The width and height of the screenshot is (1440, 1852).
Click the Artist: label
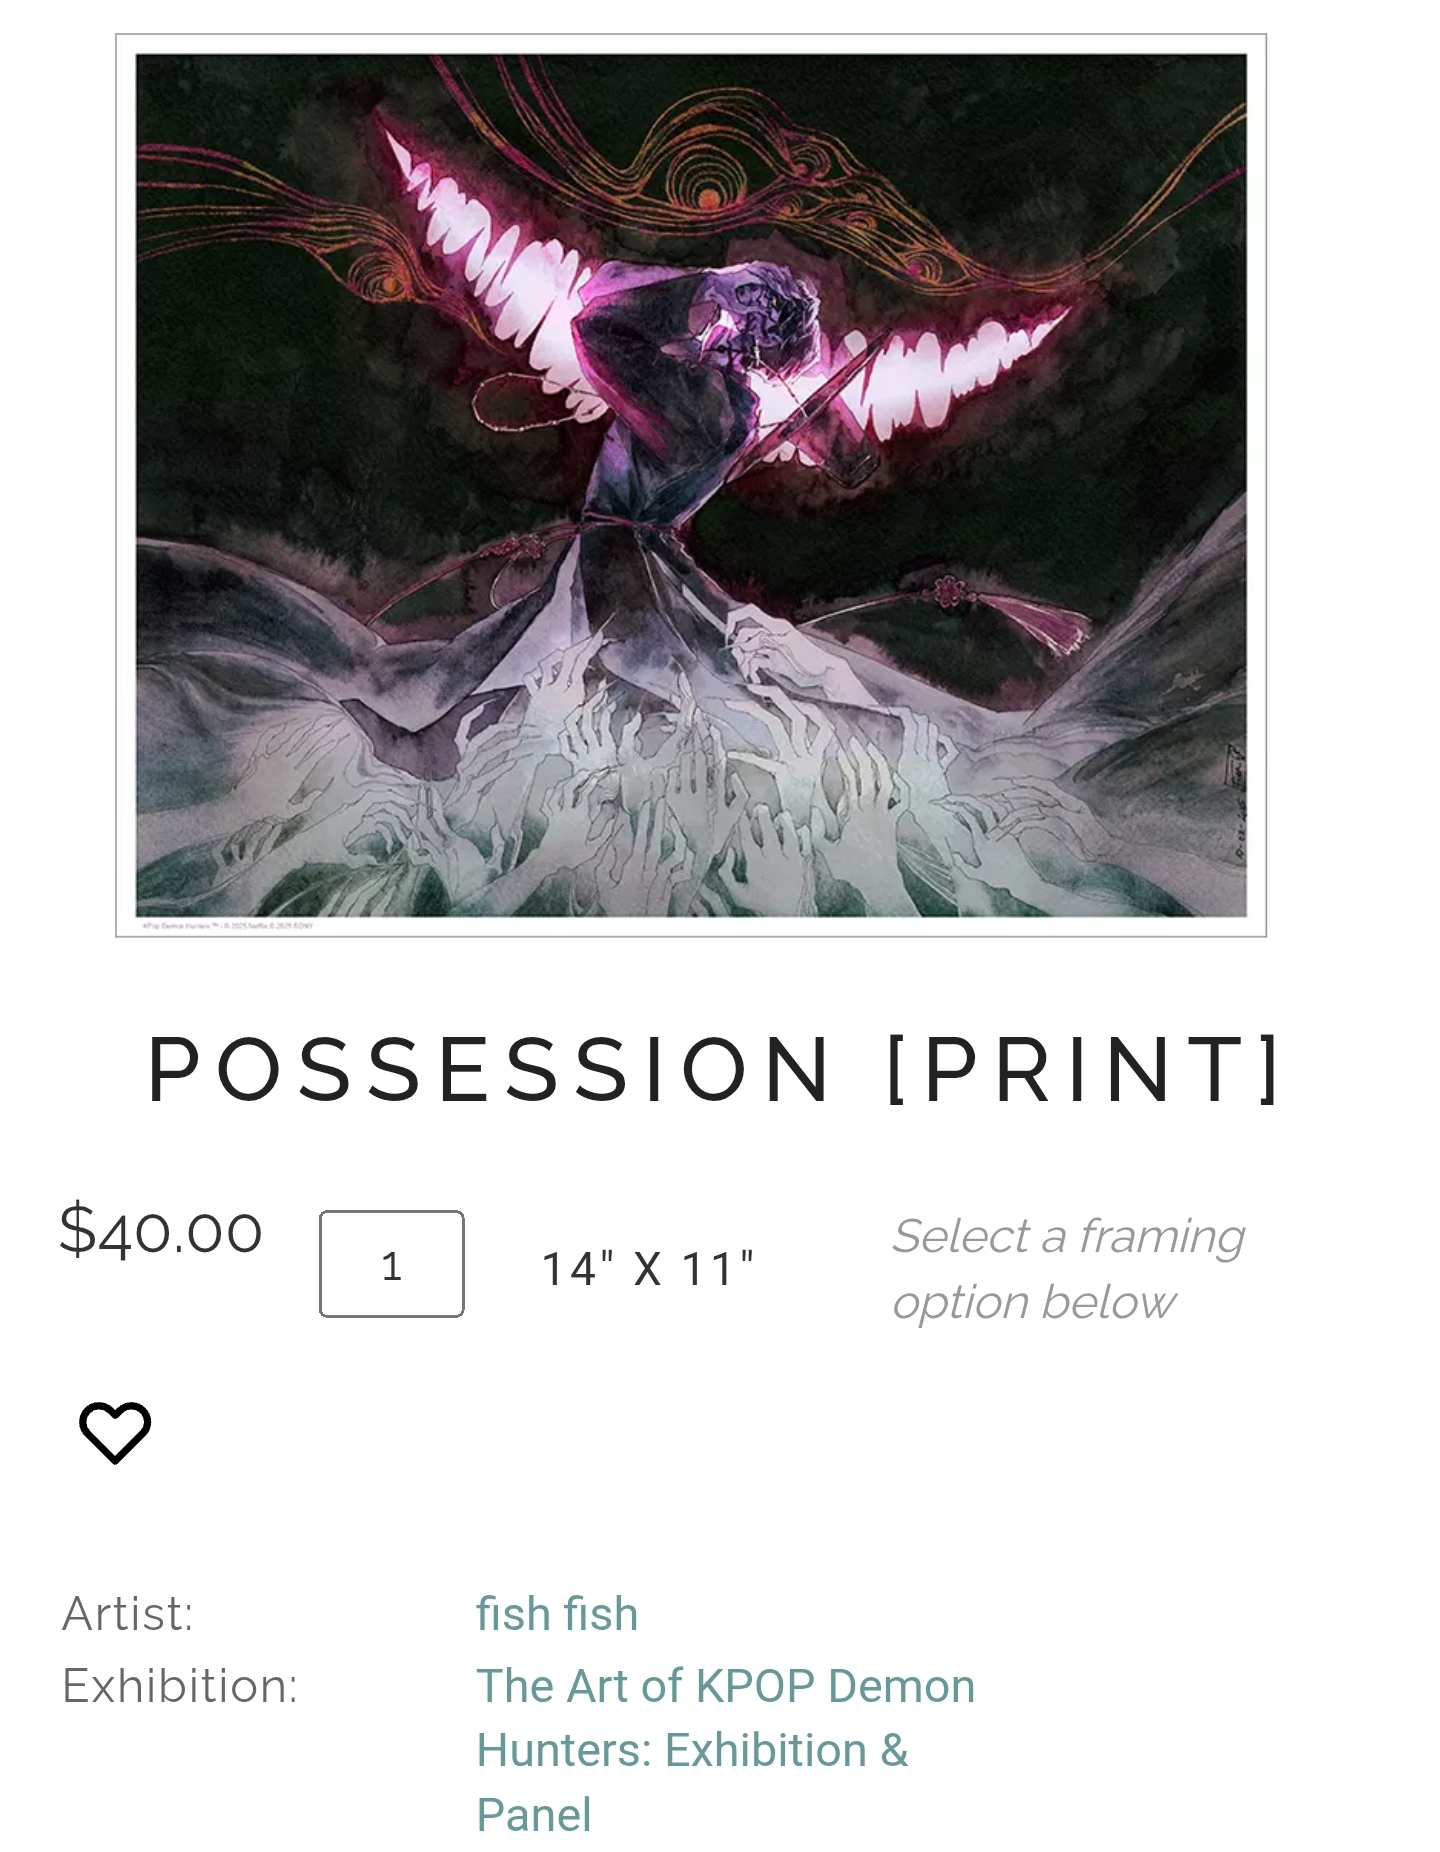[128, 1614]
